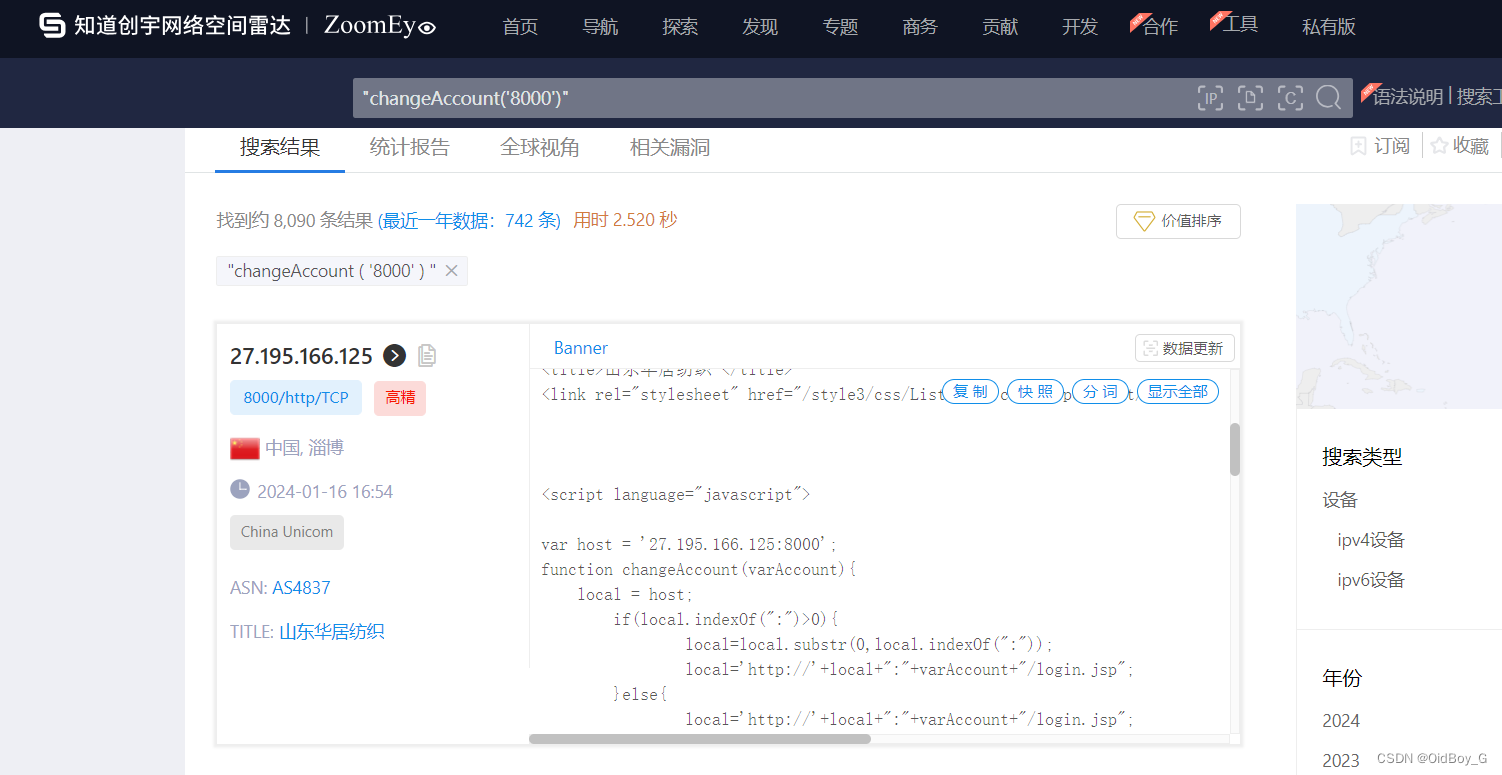The width and height of the screenshot is (1502, 775).
Task: Click the magnifier search icon
Action: [1328, 97]
